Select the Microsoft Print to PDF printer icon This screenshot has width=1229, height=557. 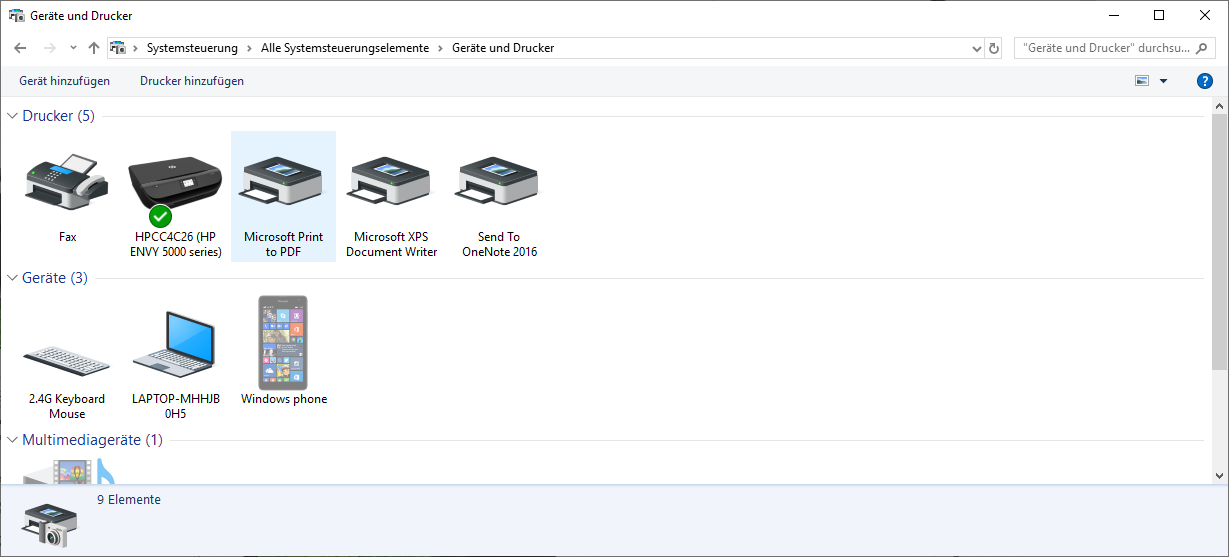pos(283,183)
